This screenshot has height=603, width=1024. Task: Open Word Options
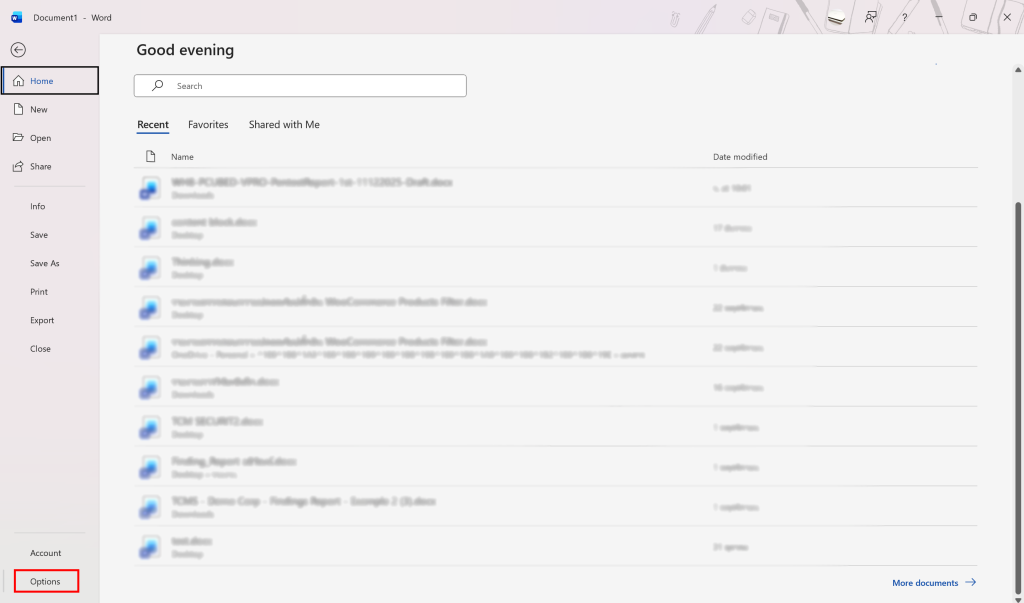(45, 581)
